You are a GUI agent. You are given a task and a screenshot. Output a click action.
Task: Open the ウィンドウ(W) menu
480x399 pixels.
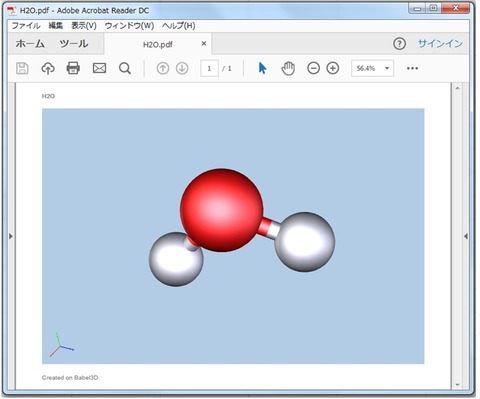[129, 26]
